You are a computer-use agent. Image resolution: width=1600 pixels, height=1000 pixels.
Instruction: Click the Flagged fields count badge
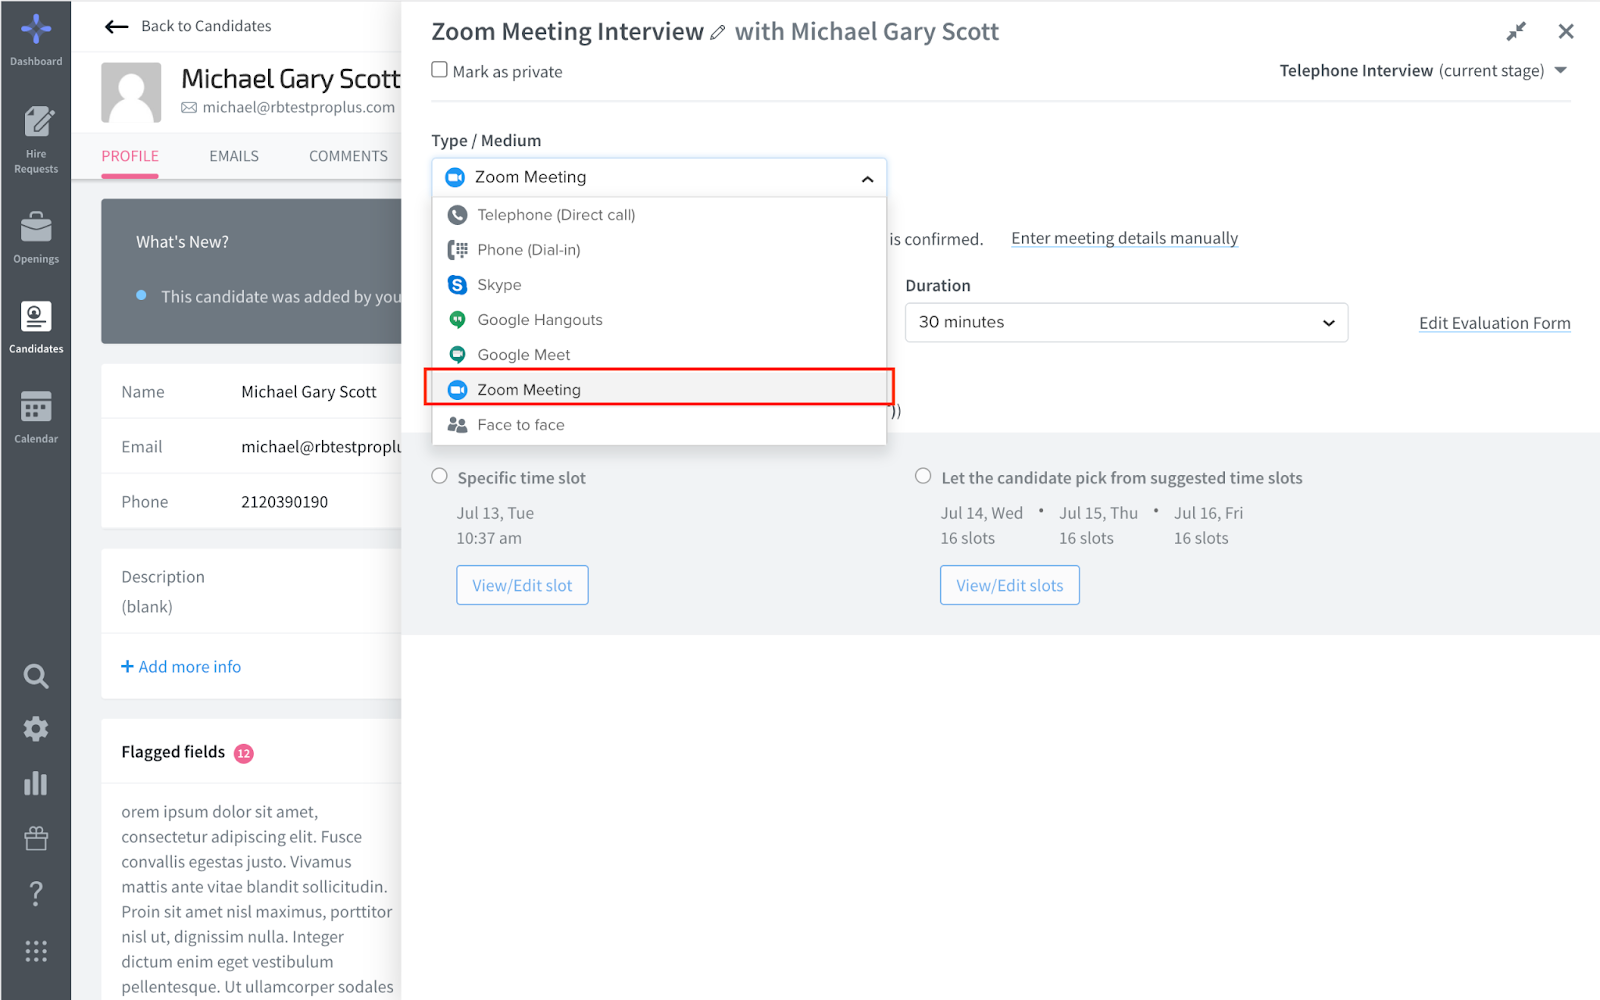point(244,753)
